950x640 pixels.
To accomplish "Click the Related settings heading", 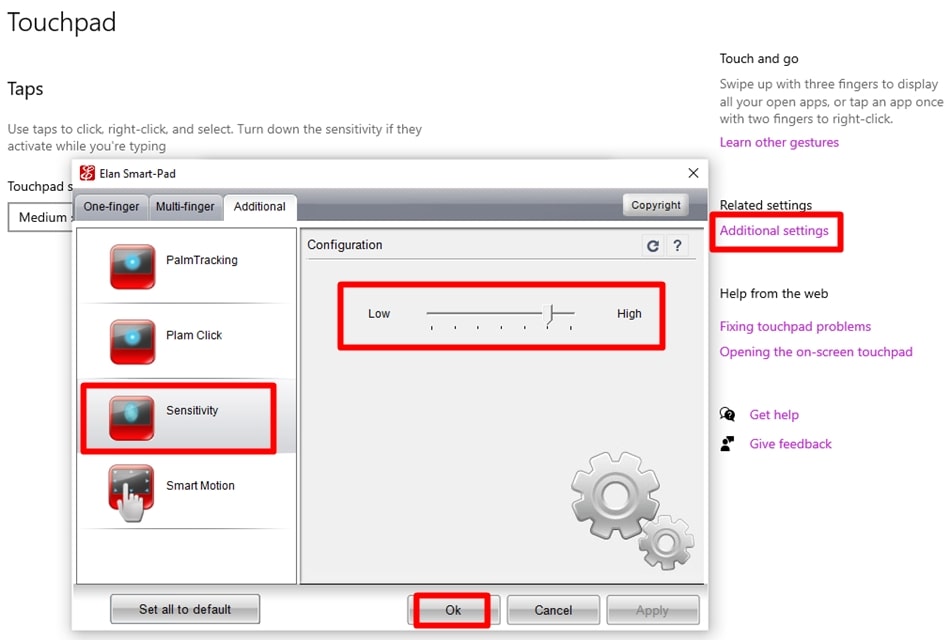I will (x=765, y=205).
